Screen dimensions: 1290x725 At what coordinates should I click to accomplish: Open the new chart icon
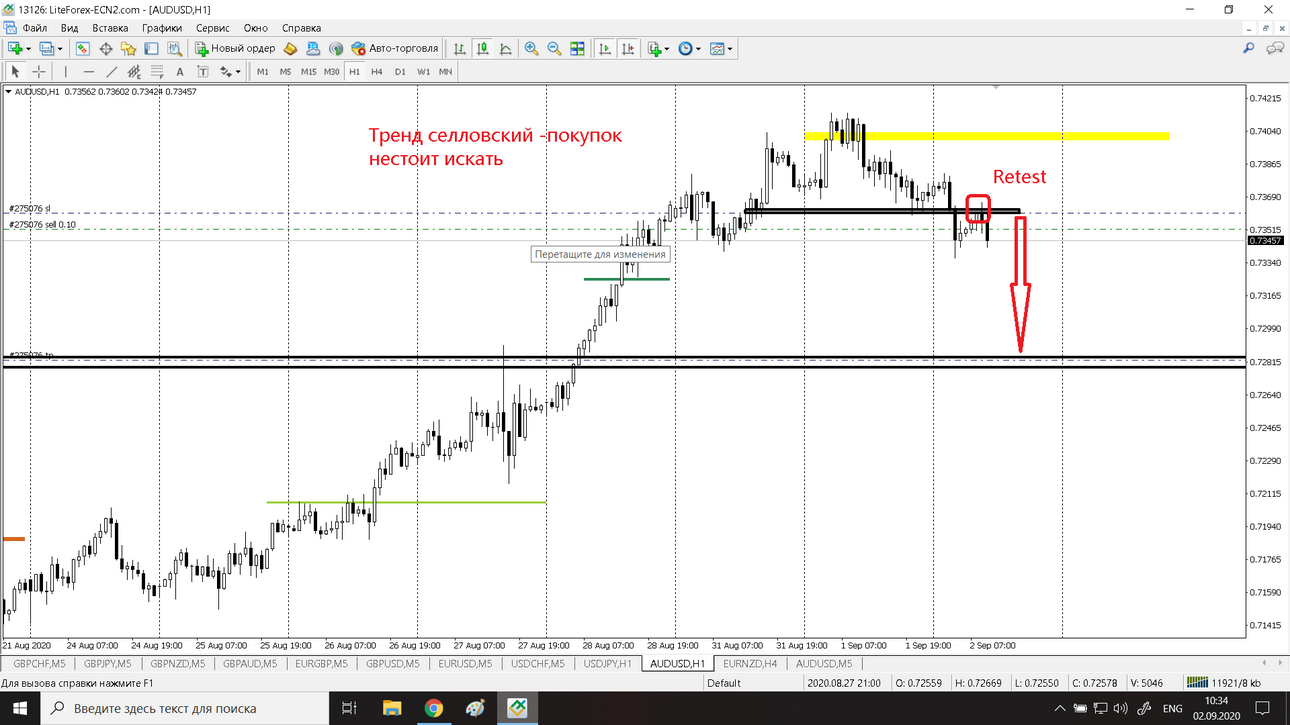point(15,48)
